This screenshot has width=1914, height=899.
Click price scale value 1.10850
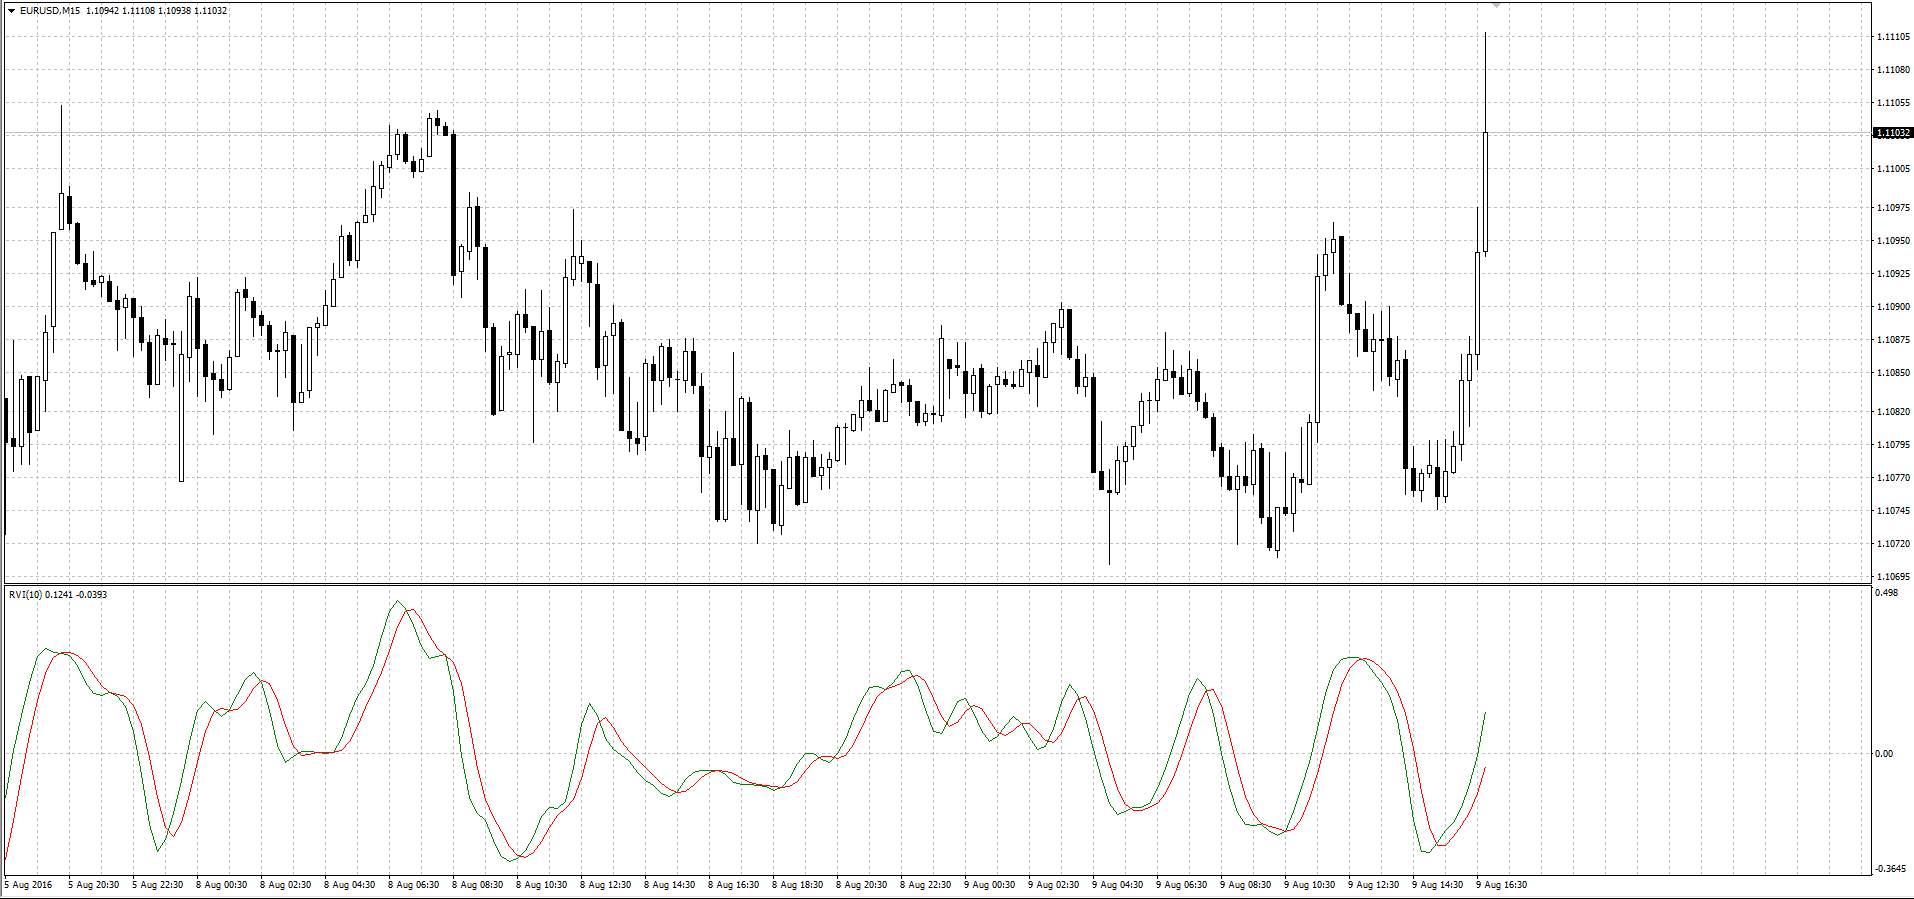(1893, 373)
